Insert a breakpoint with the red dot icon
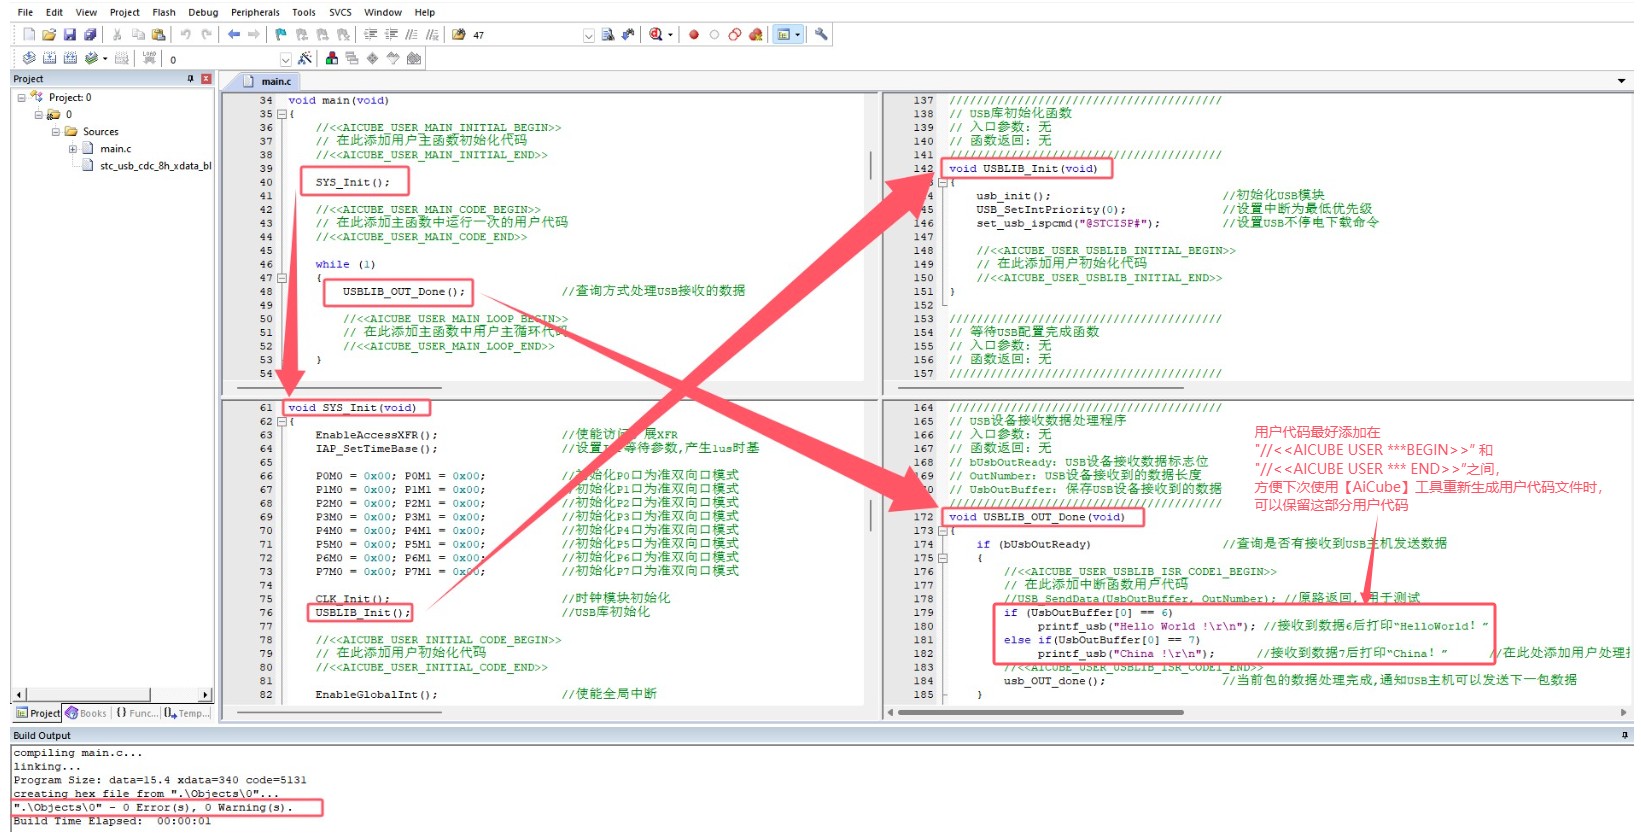Image resolution: width=1641 pixels, height=835 pixels. pos(694,34)
